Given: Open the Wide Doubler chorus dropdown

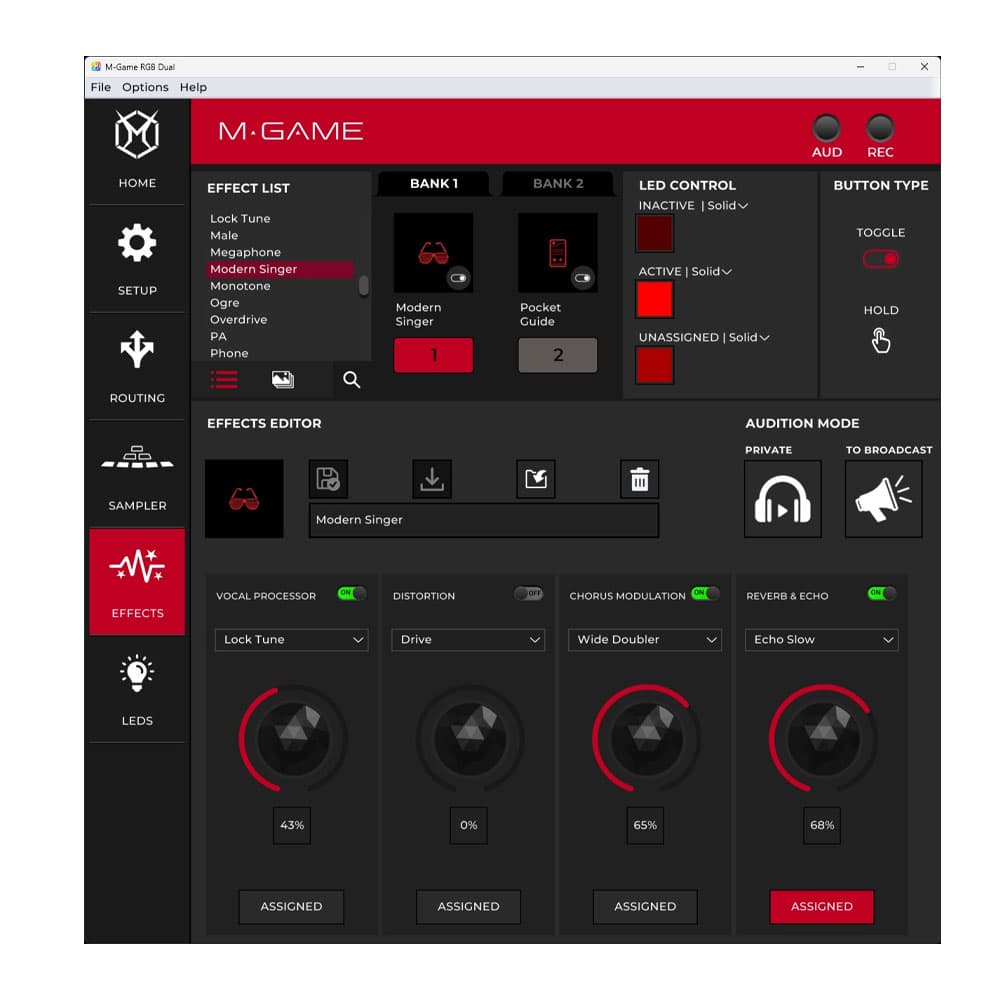Looking at the screenshot, I should point(645,640).
